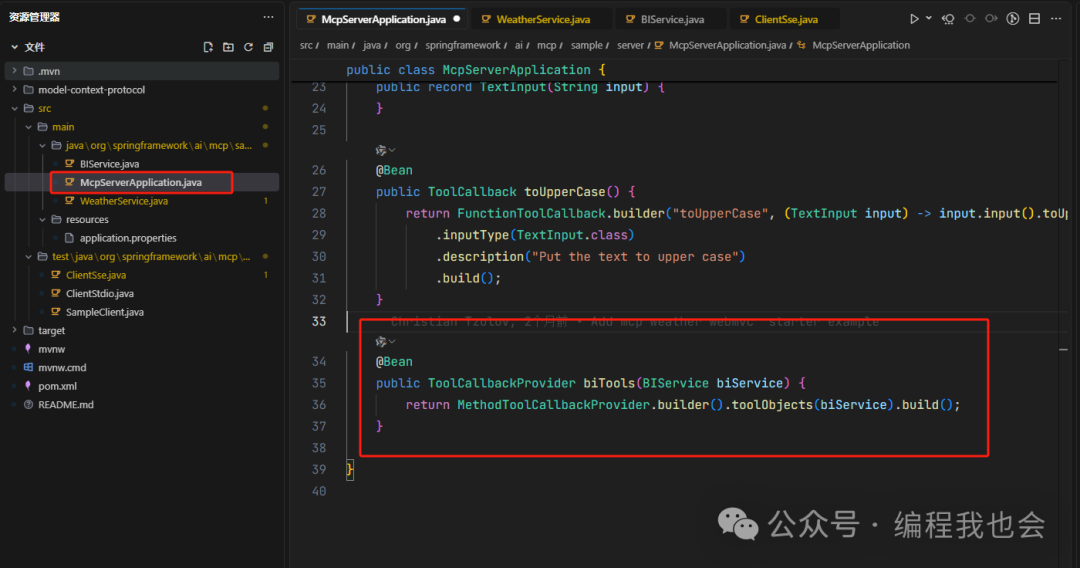Screen dimensions: 1080x568
Task: Click the split editor layout icon
Action: coord(1034,19)
